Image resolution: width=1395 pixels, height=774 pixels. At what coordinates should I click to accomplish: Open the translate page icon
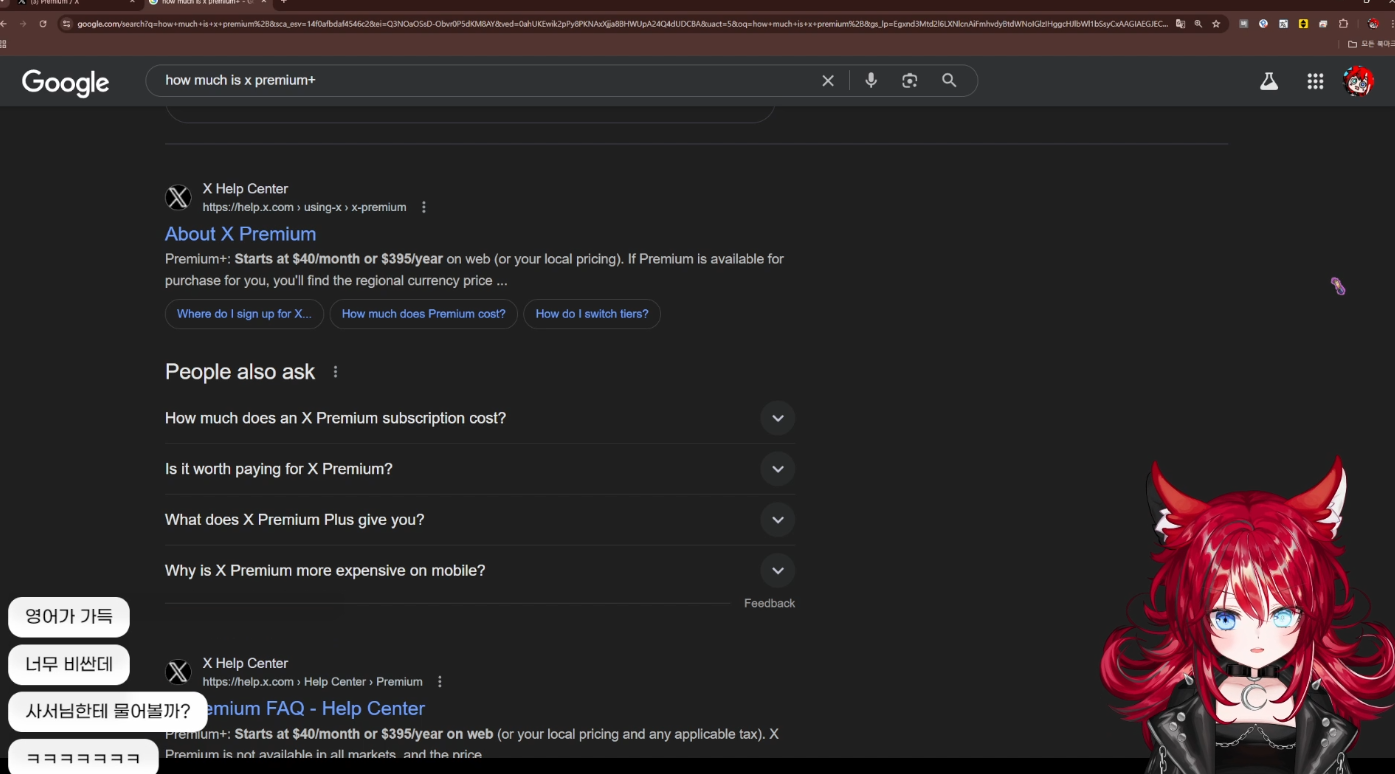click(x=1180, y=23)
